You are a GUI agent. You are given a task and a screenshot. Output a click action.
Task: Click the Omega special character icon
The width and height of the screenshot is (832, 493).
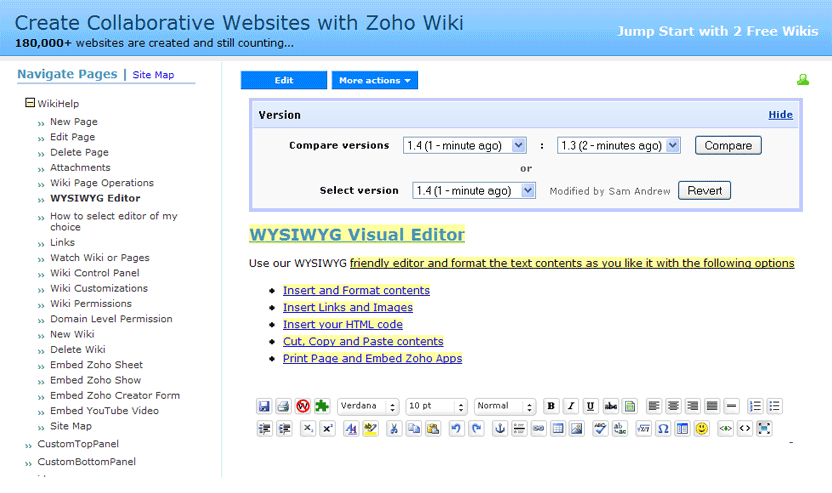662,428
